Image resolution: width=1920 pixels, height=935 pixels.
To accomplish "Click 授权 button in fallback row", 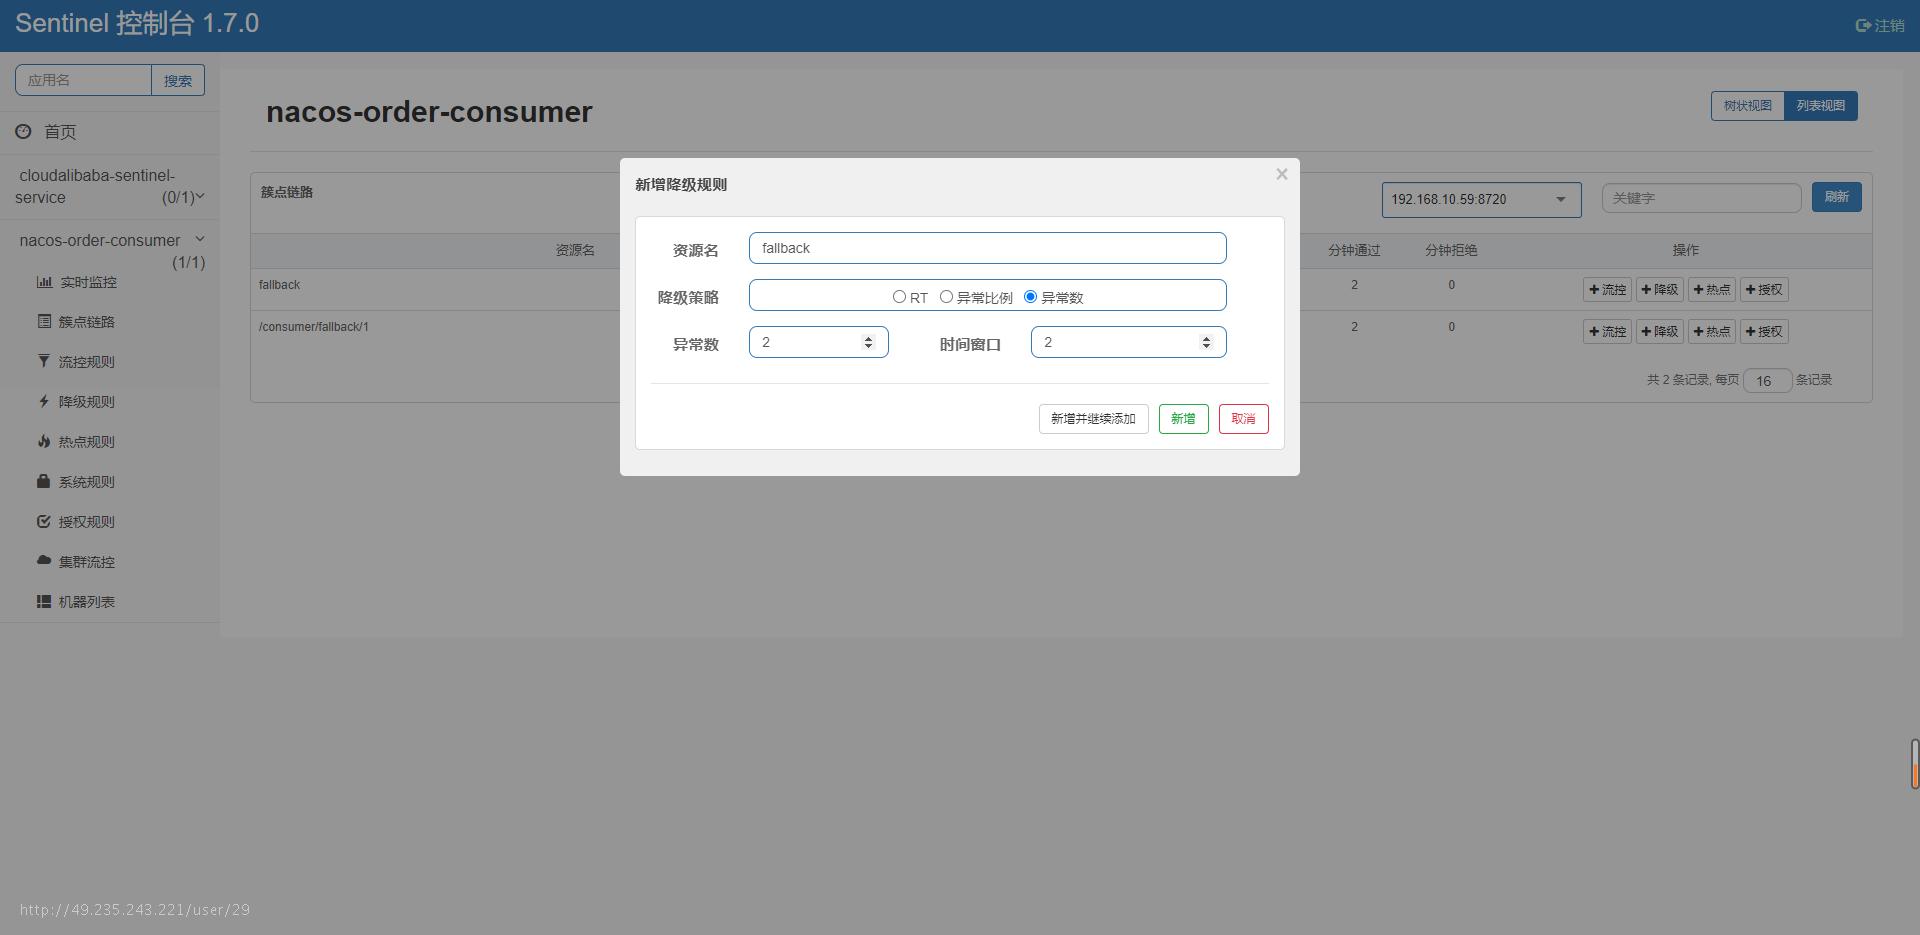I will [x=1764, y=290].
